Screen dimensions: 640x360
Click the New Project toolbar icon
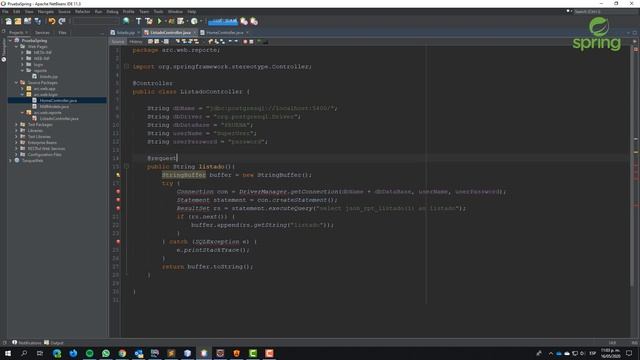point(18,21)
